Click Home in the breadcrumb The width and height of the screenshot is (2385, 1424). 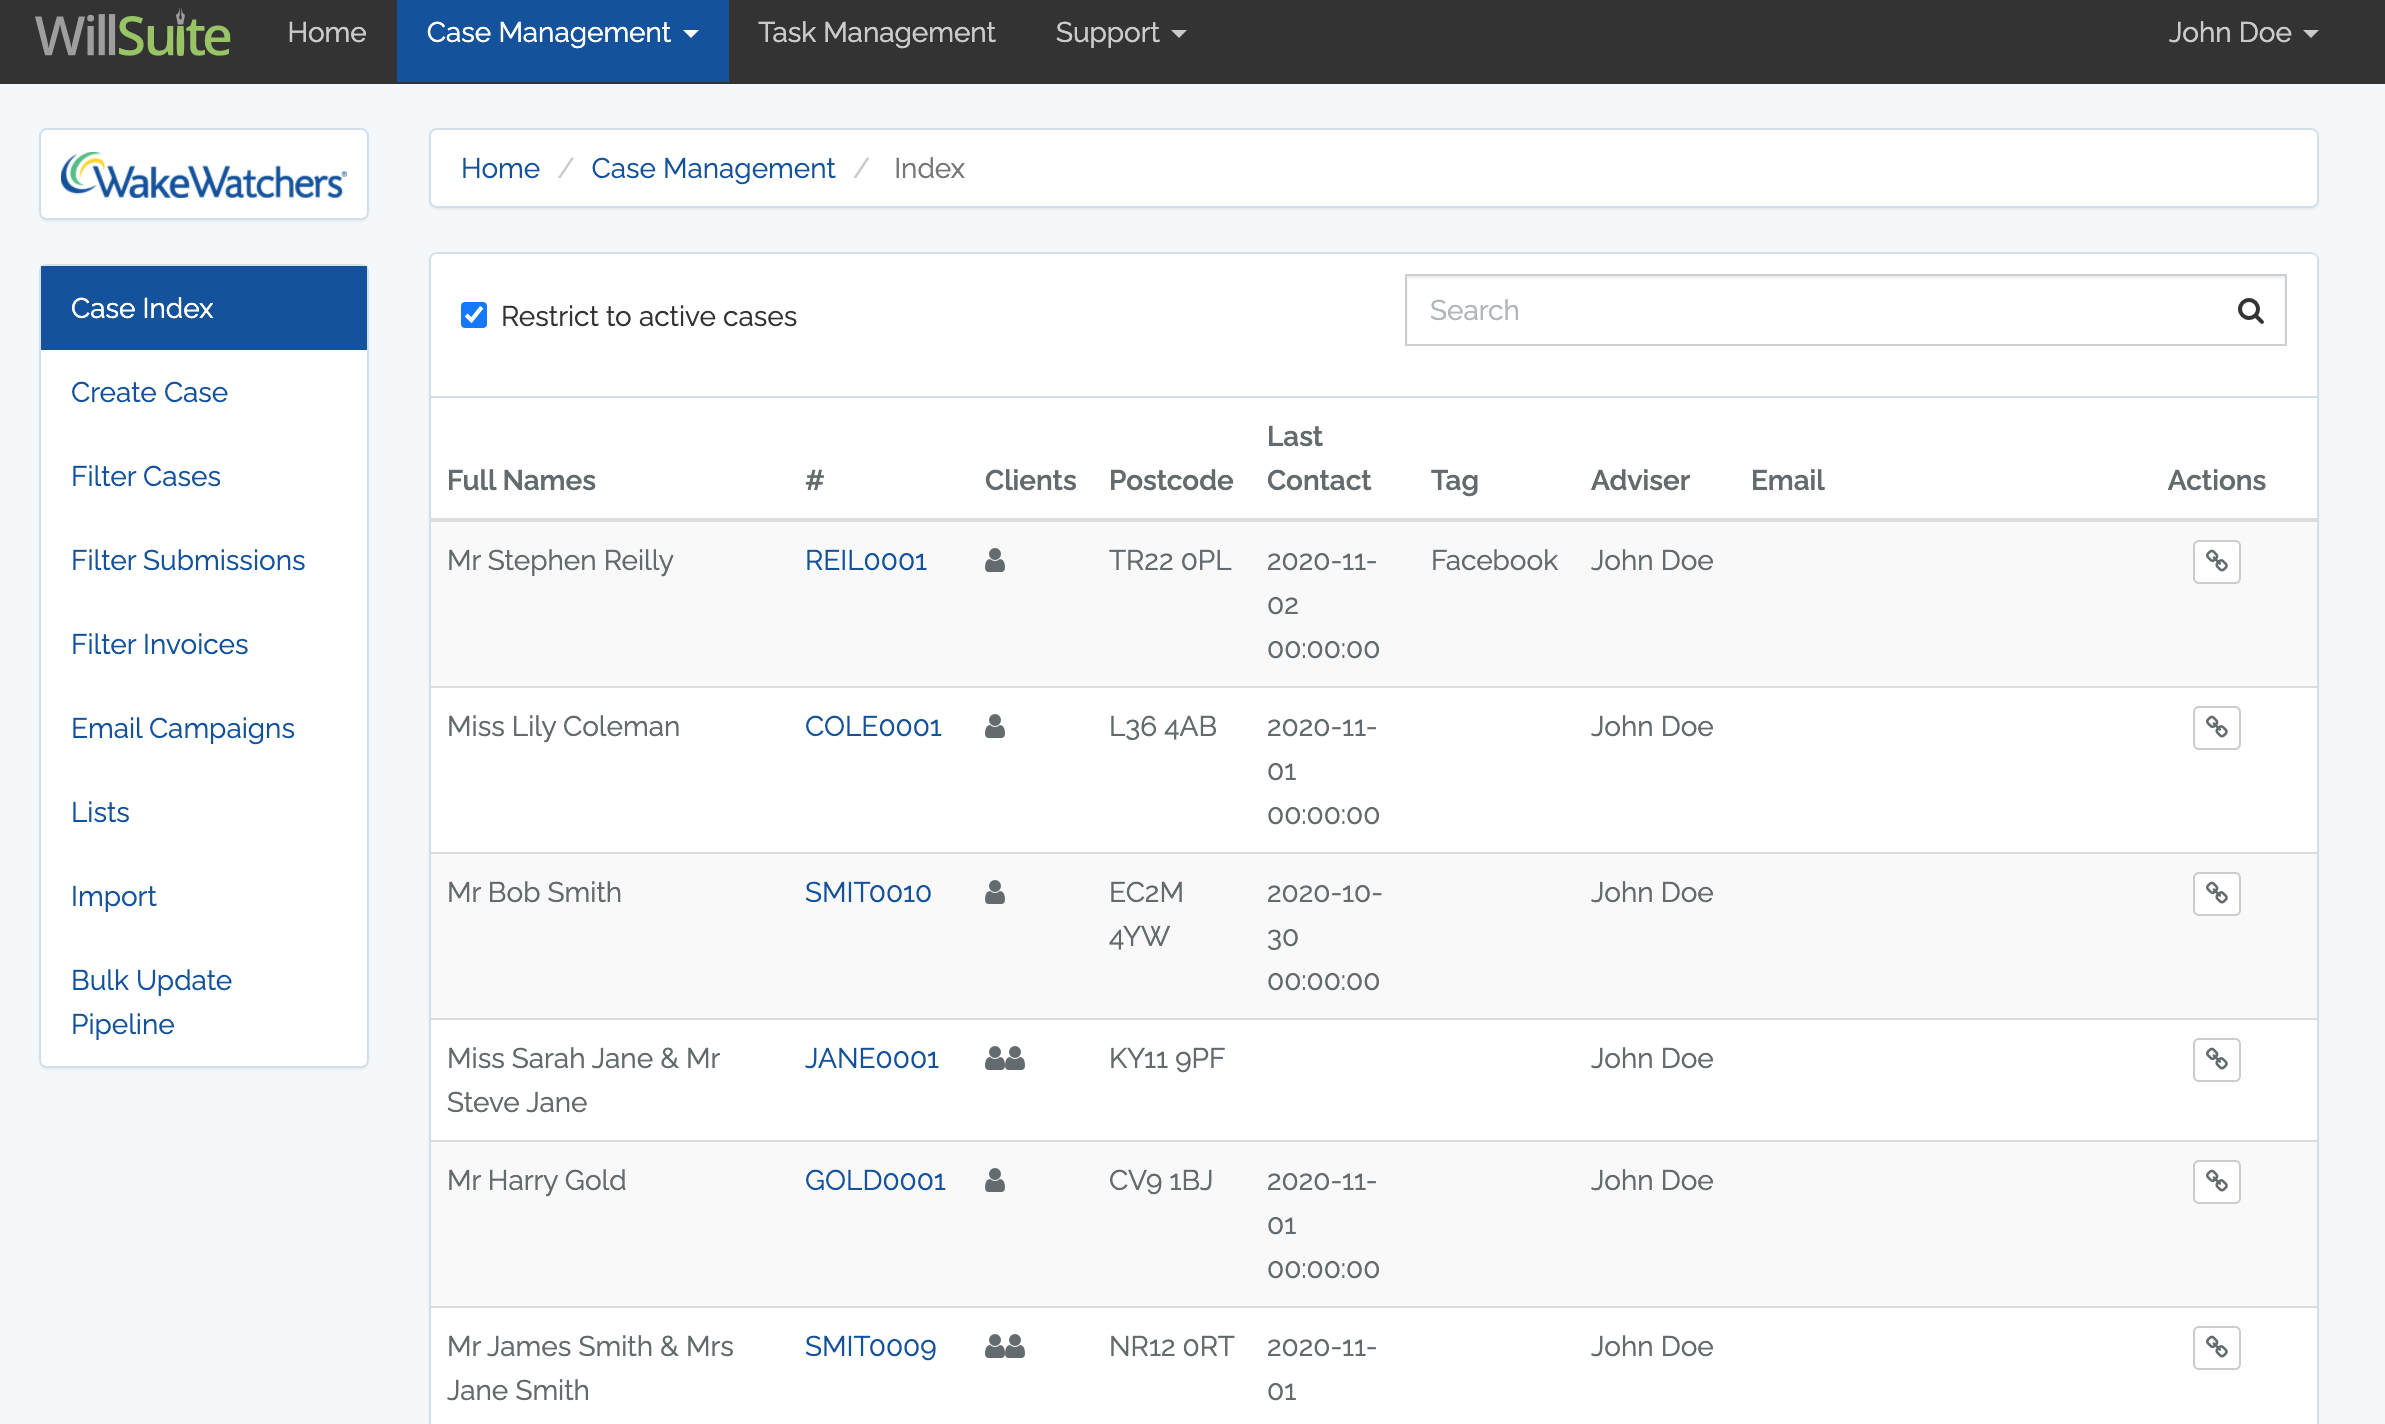click(x=500, y=168)
